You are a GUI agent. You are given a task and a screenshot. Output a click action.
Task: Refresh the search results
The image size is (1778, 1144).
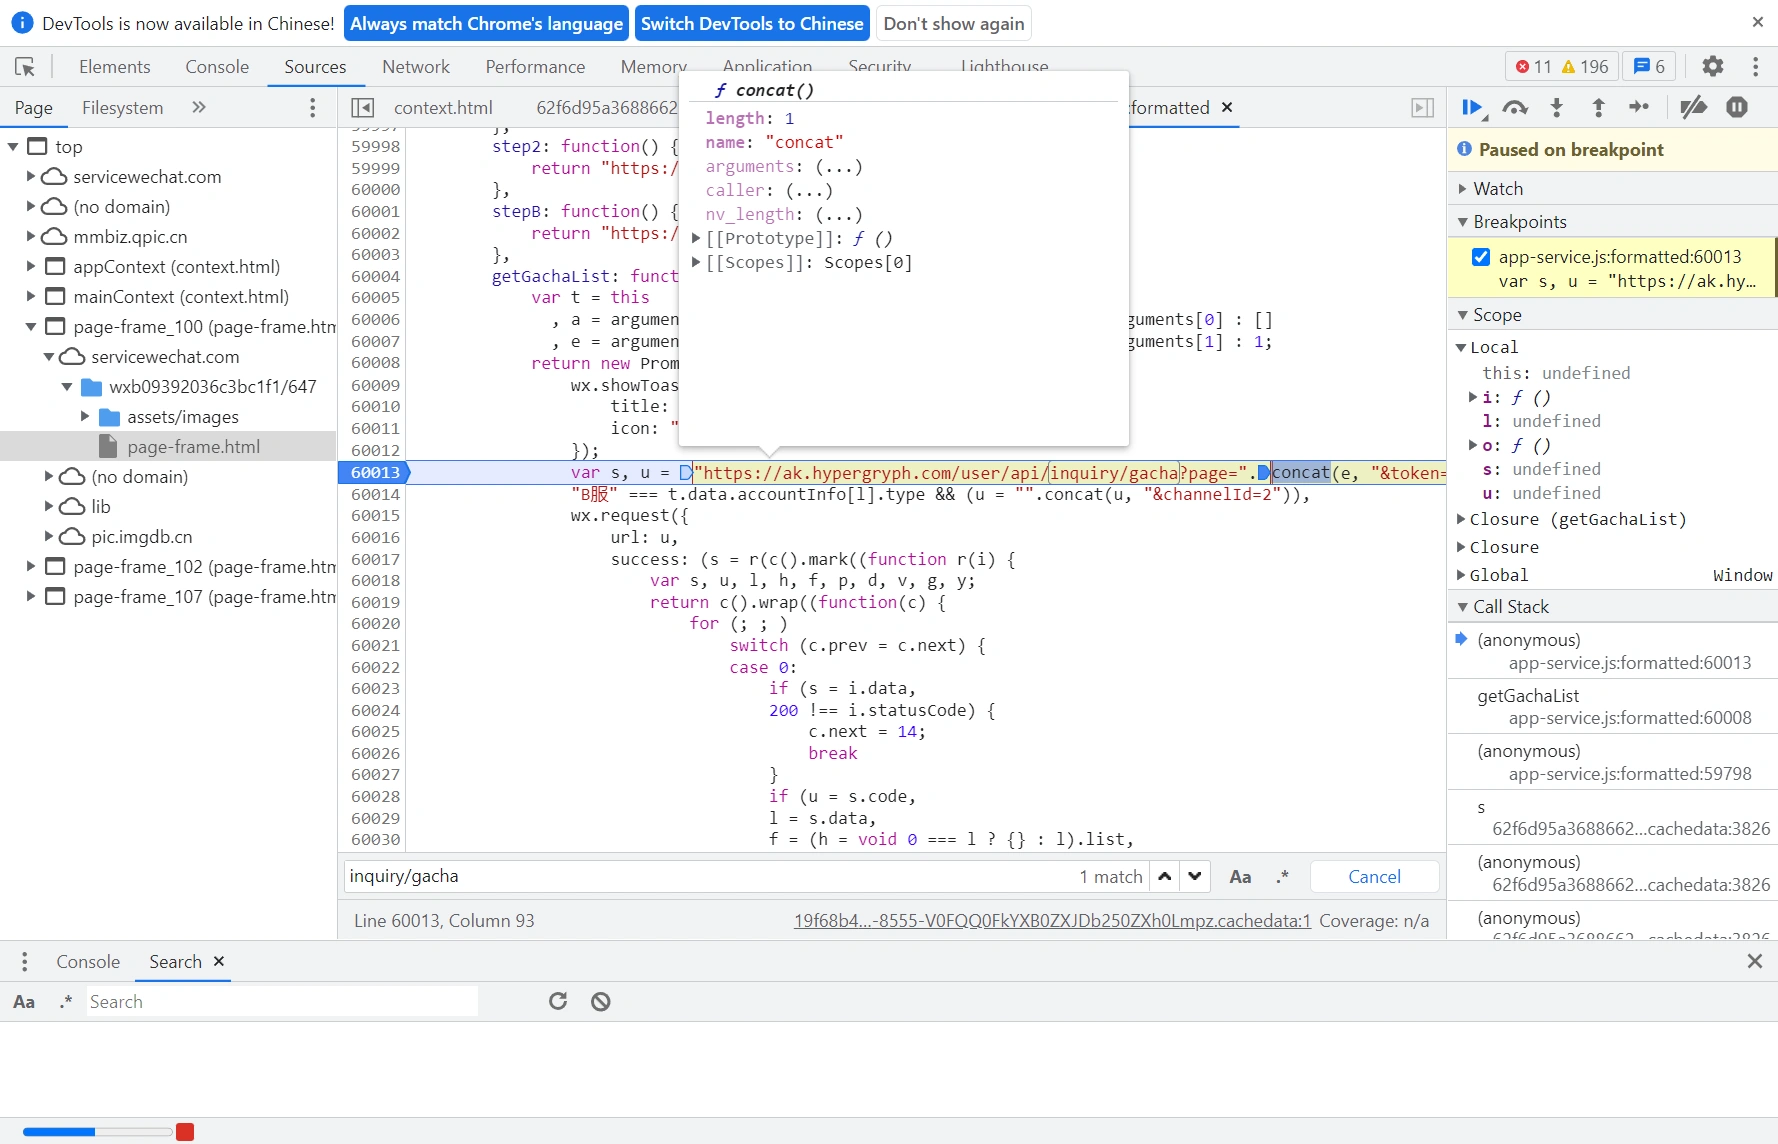pos(558,1001)
